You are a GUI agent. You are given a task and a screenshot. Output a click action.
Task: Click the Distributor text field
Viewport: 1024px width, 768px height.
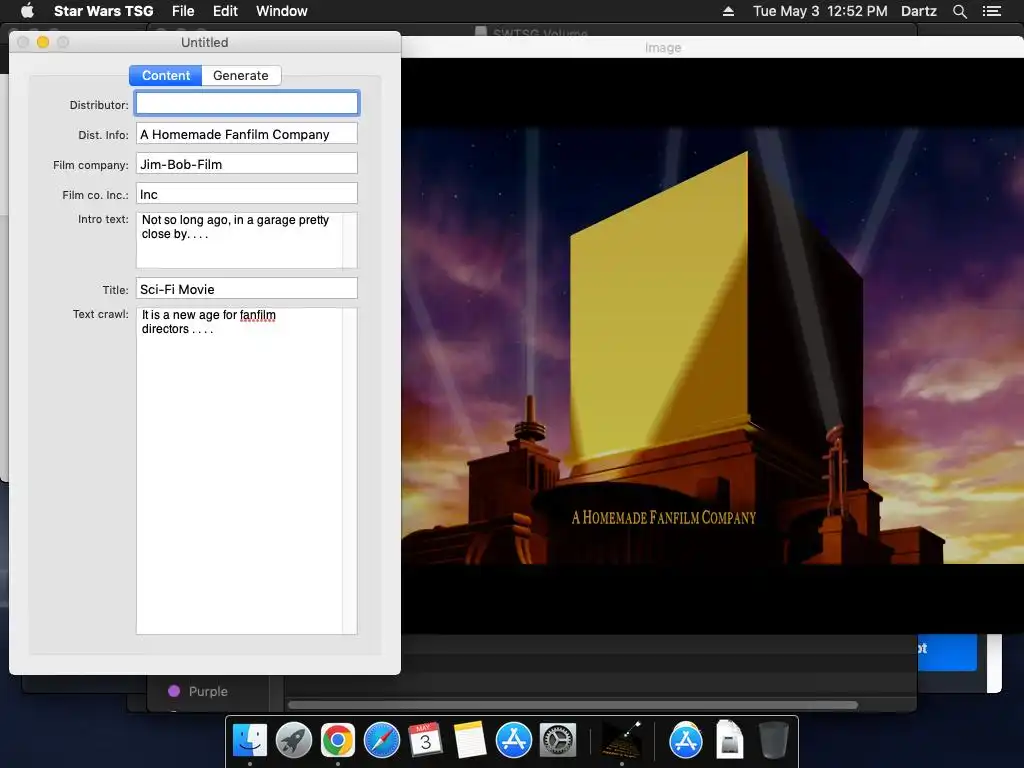(247, 103)
